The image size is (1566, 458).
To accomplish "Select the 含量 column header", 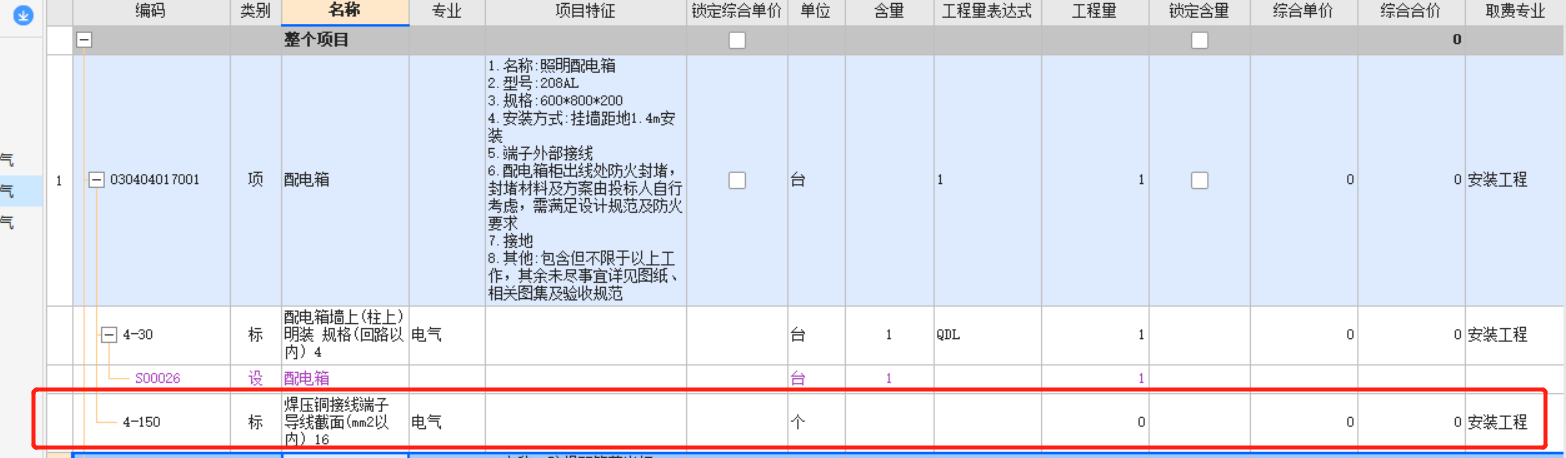I will [x=888, y=12].
